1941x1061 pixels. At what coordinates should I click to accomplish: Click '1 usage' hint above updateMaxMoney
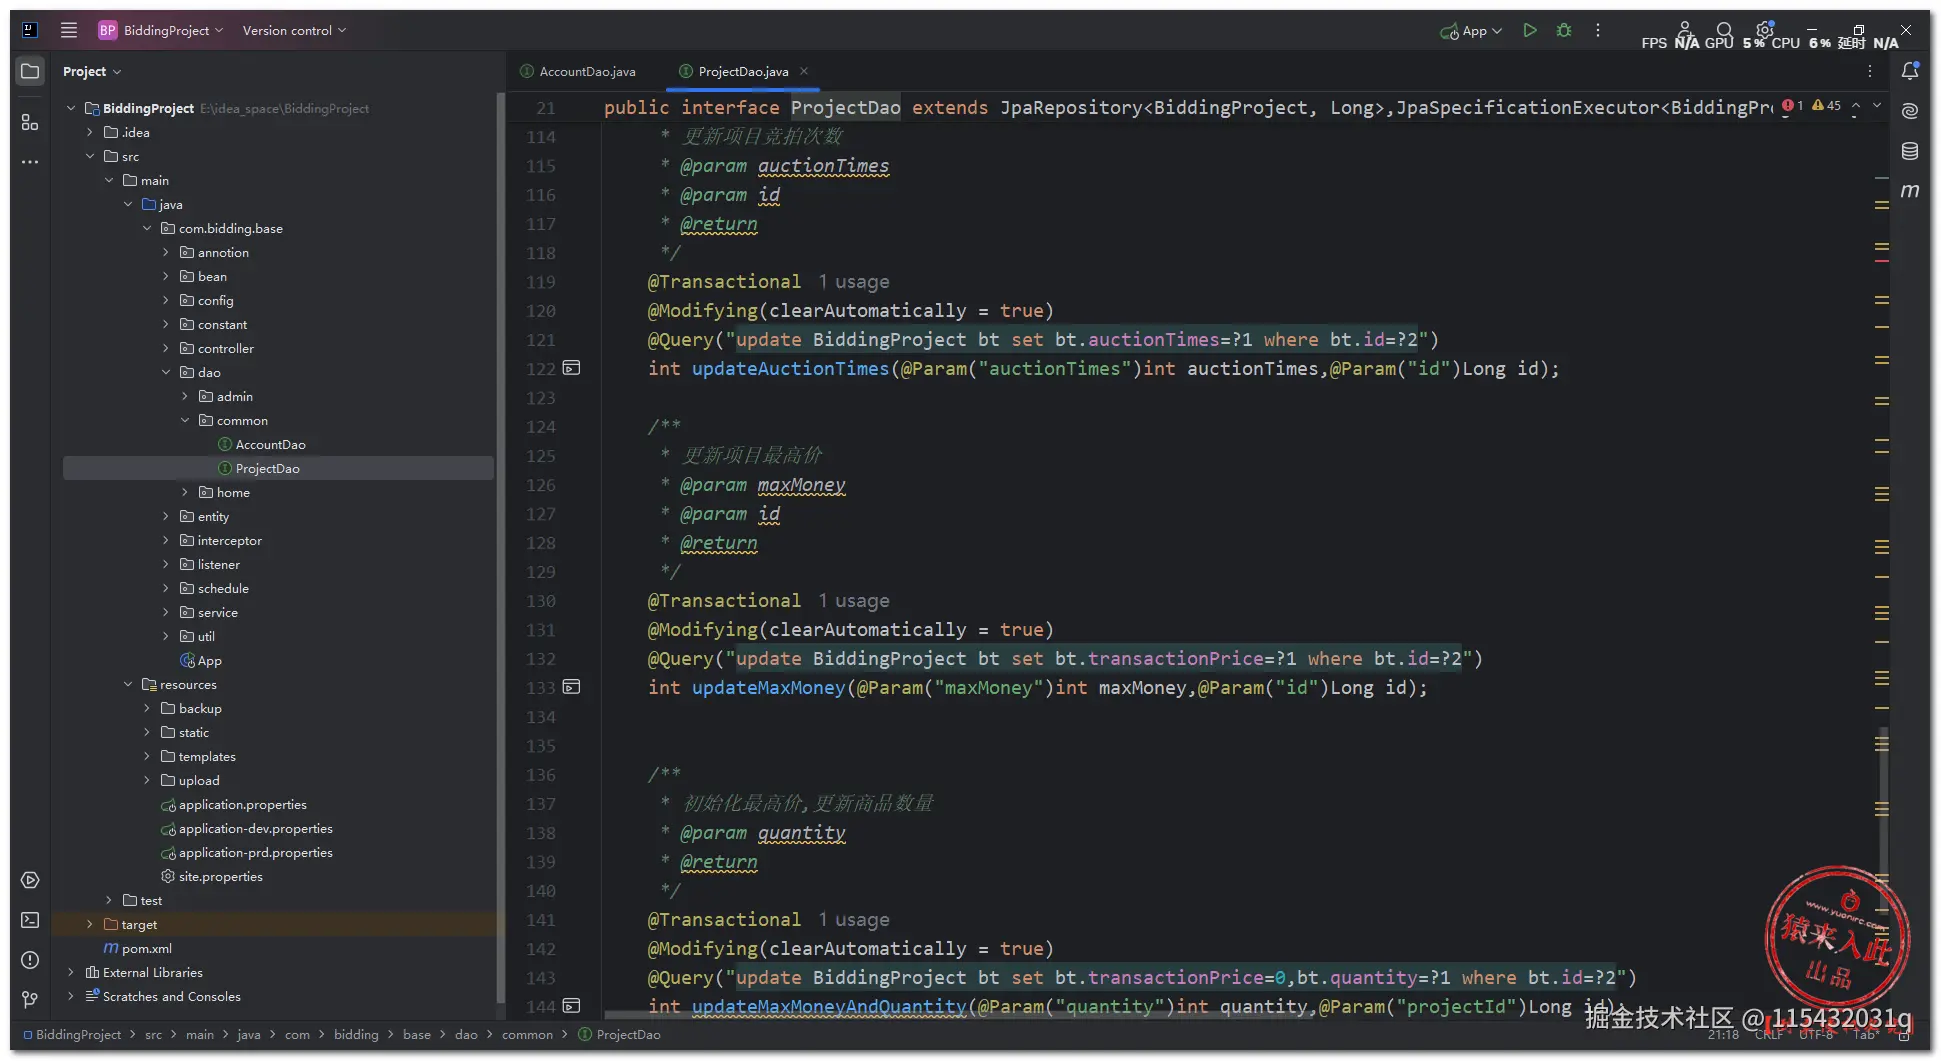click(853, 601)
